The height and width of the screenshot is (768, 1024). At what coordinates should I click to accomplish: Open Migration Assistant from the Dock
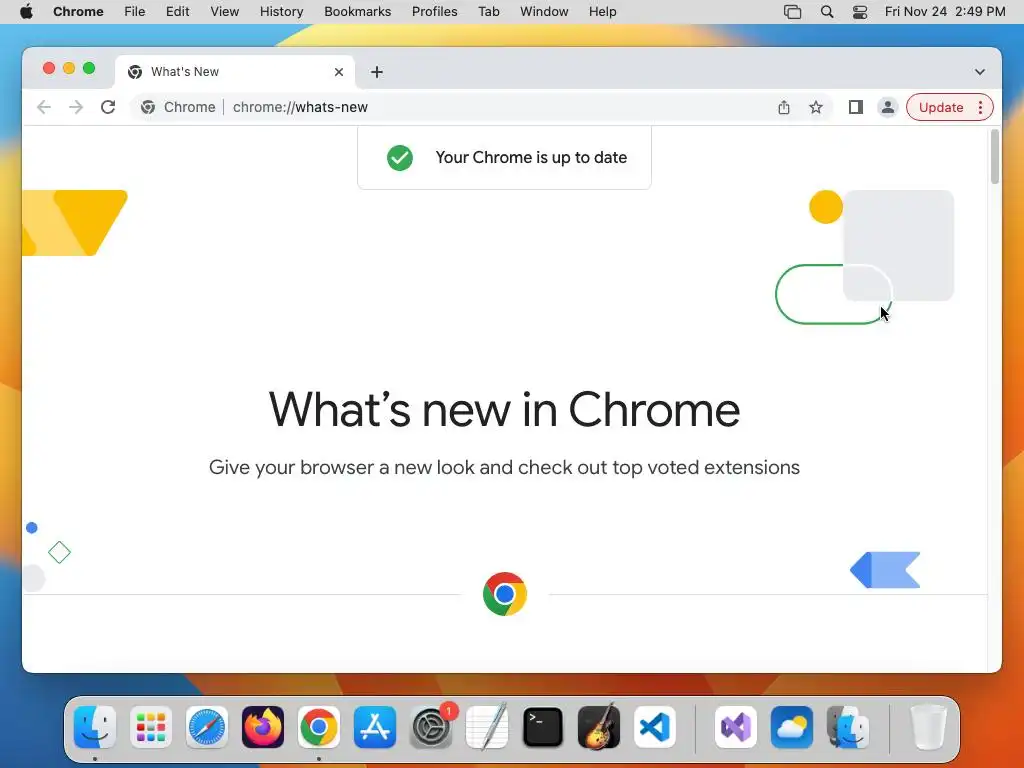point(848,727)
